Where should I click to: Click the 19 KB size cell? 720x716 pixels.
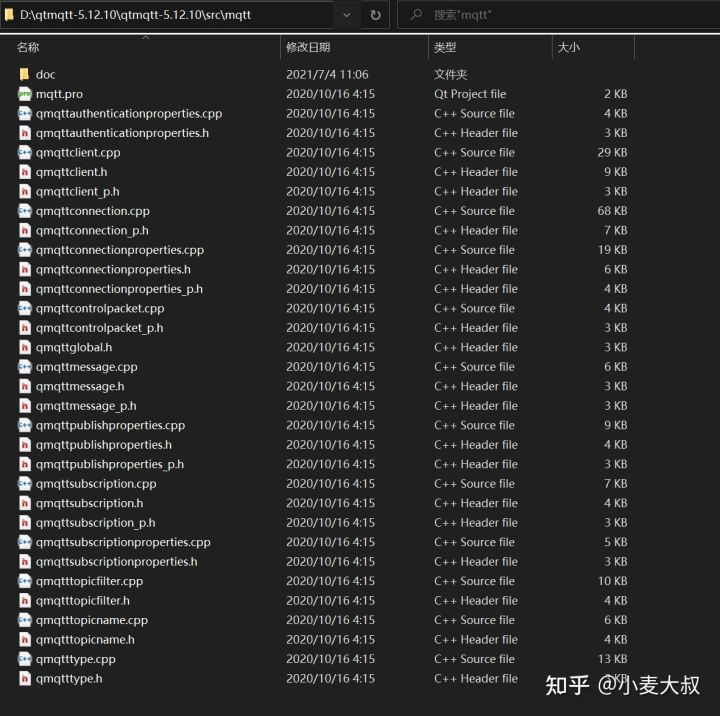[x=612, y=250]
